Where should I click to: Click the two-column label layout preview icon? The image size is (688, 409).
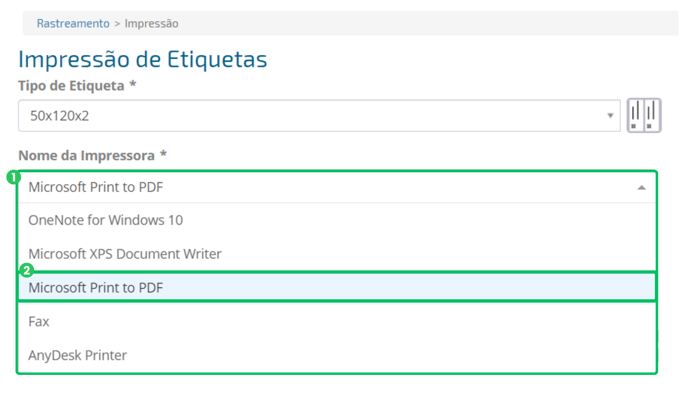pos(644,115)
